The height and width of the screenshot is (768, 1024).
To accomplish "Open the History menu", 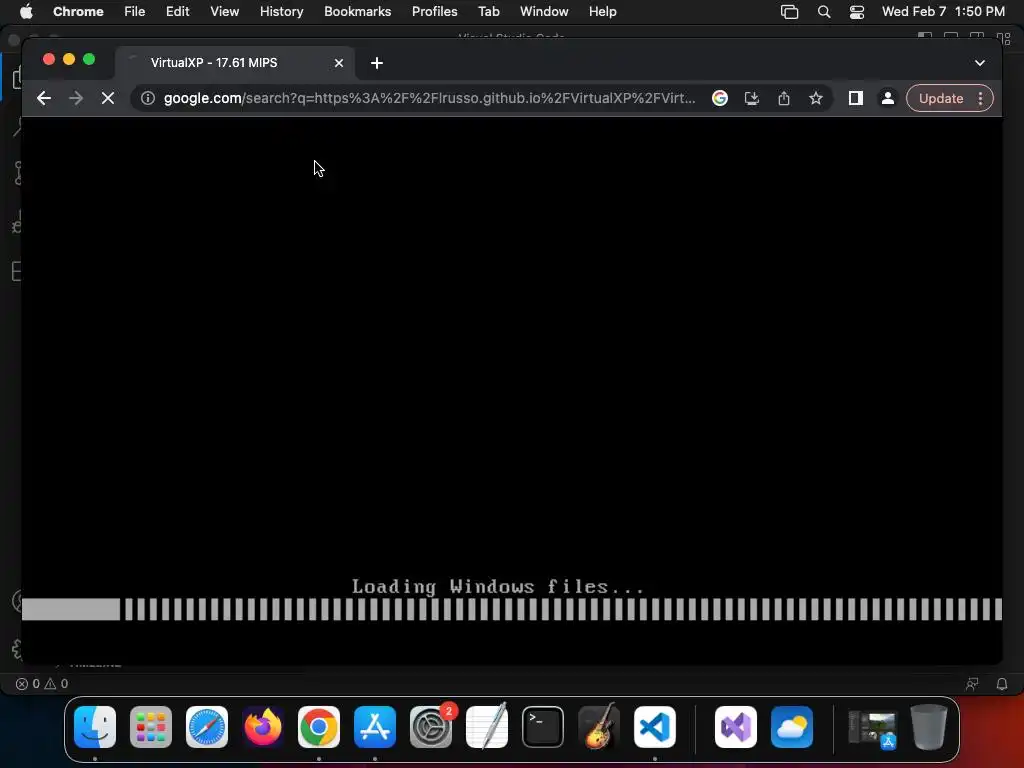I will [281, 11].
